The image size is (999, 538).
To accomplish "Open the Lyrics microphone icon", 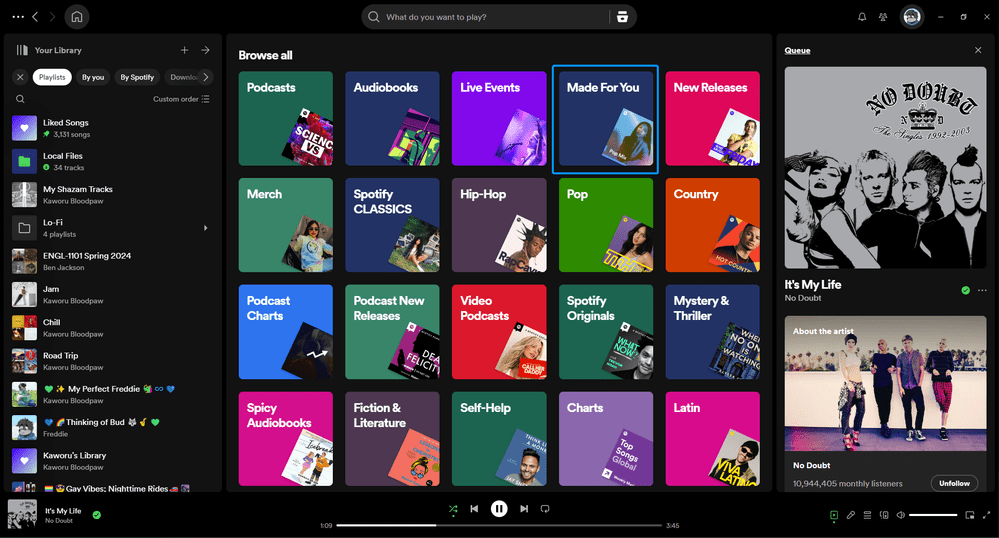I will tap(851, 515).
